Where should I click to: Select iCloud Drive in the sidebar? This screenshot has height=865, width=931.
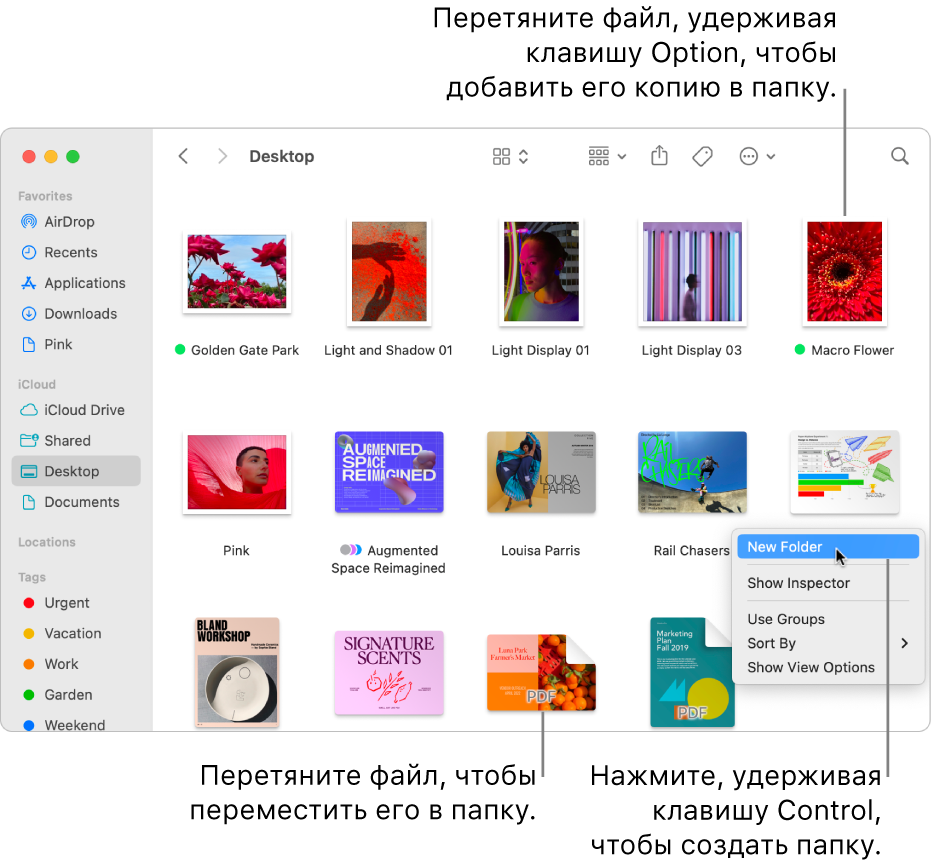click(82, 410)
